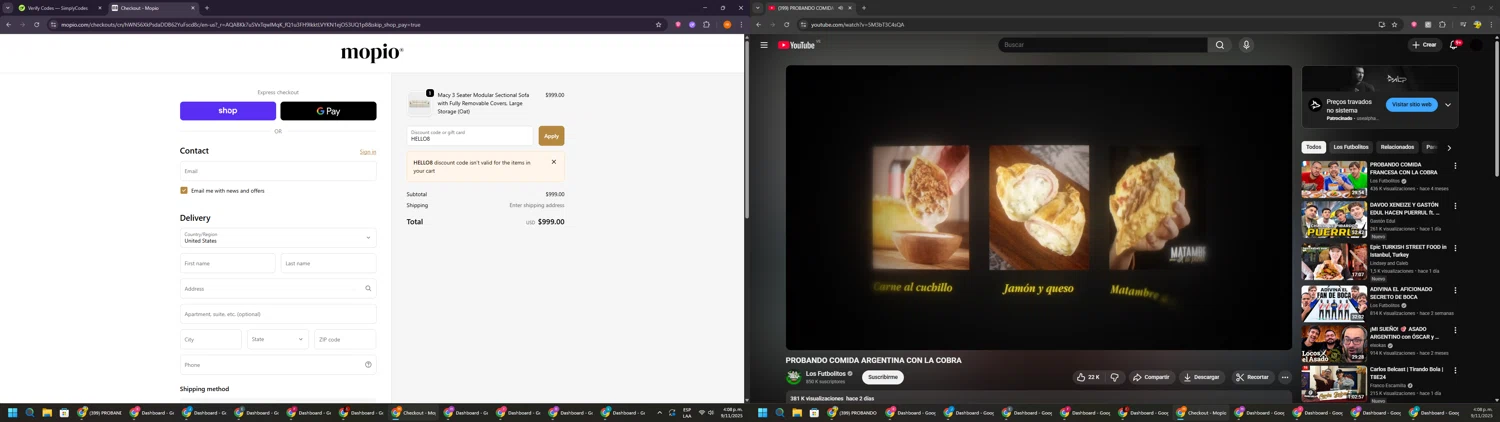Open File Explorer from left taskbar
This screenshot has height=422, width=1500.
[47, 412]
